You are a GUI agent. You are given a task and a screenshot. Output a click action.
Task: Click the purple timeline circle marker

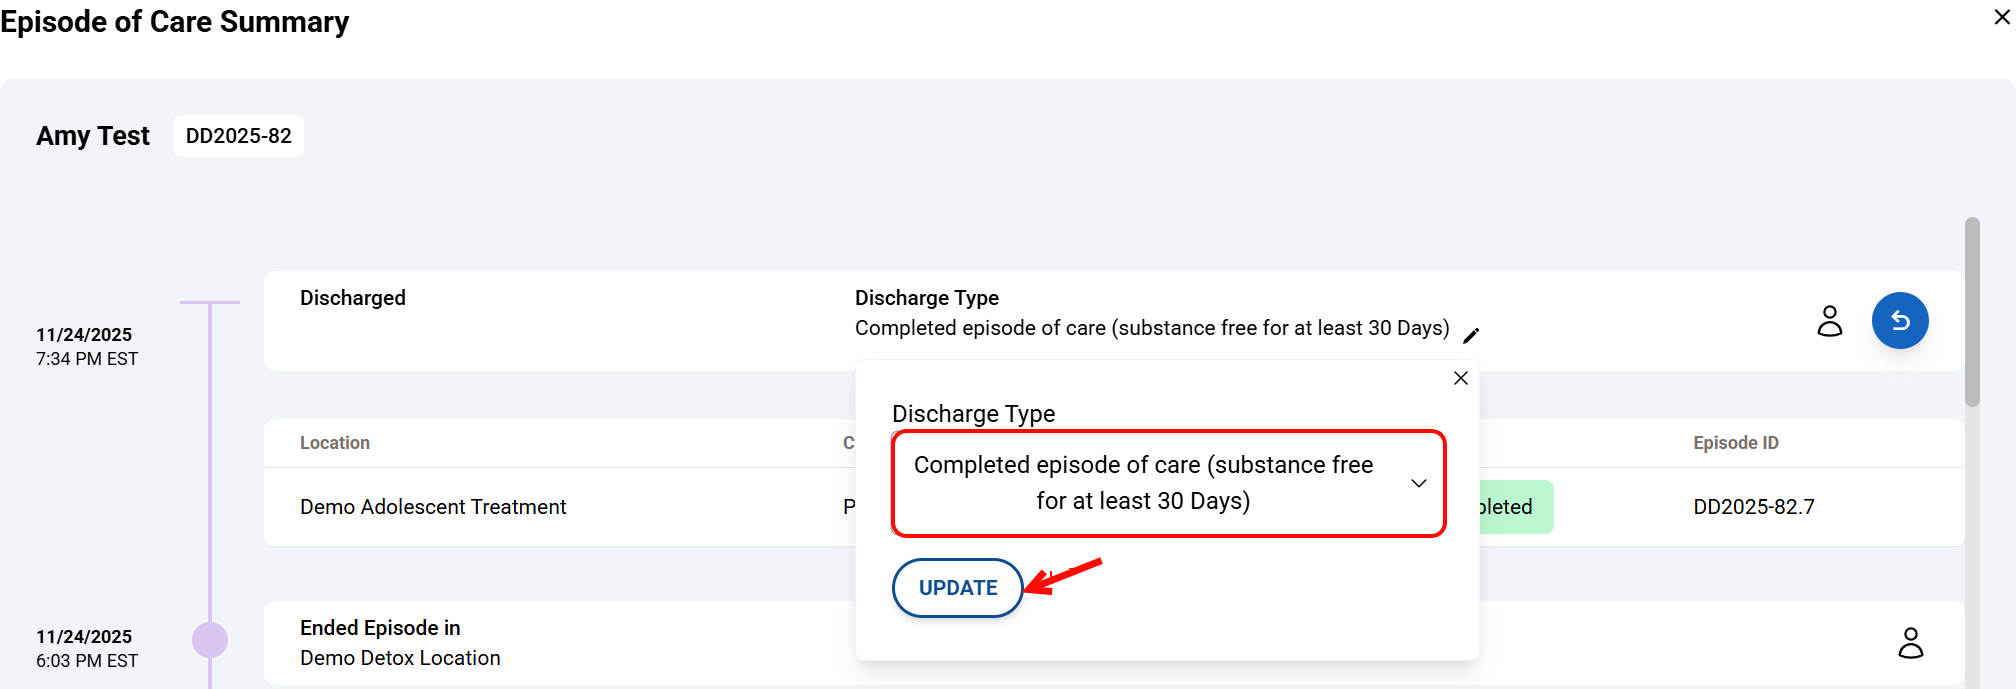210,640
